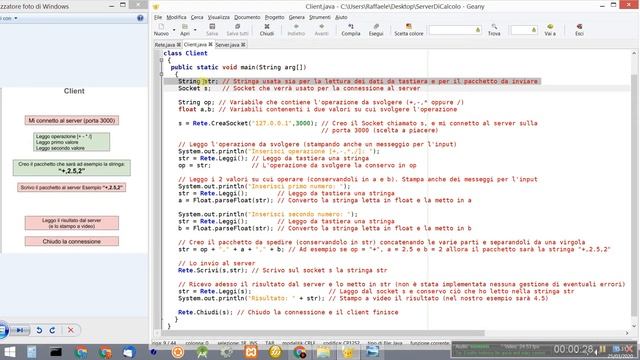Collapse the main method fold marker
This screenshot has width=640, height=360.
161,74
